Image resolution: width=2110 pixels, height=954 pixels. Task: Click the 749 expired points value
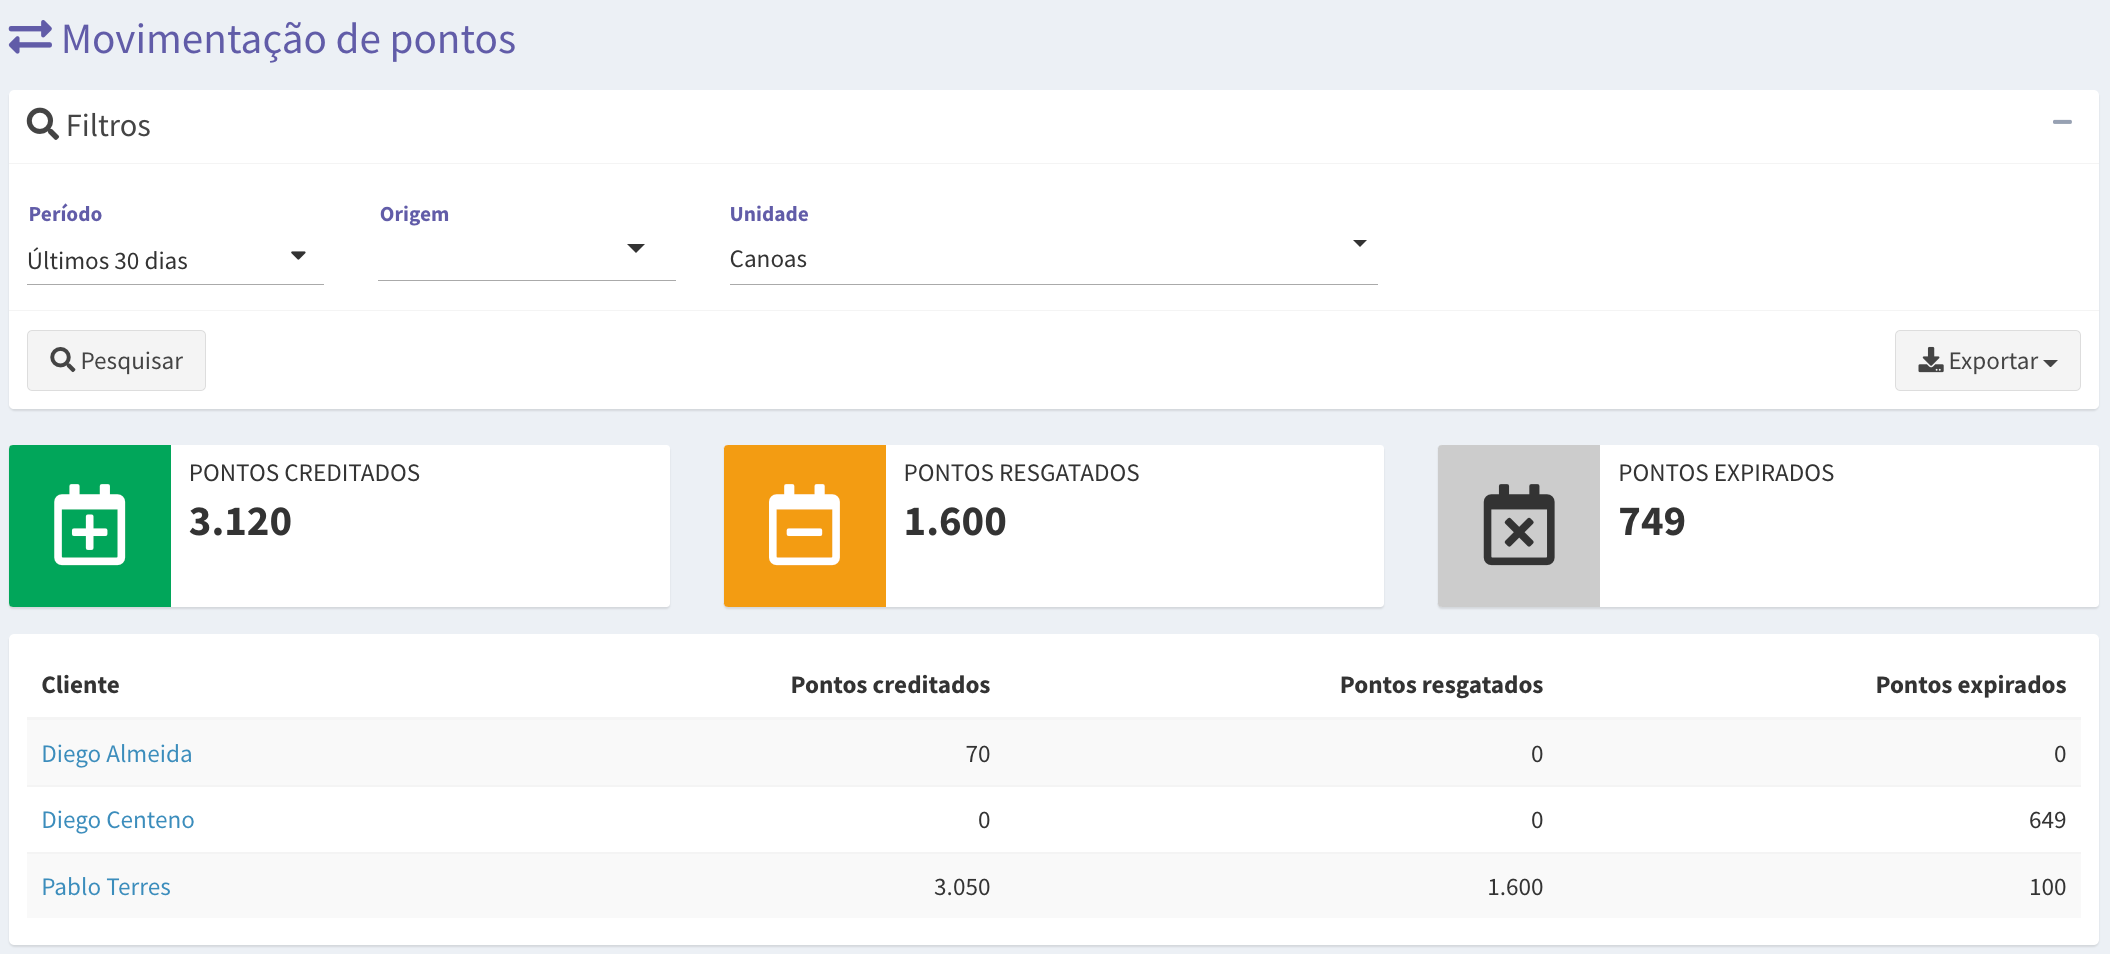point(1652,522)
